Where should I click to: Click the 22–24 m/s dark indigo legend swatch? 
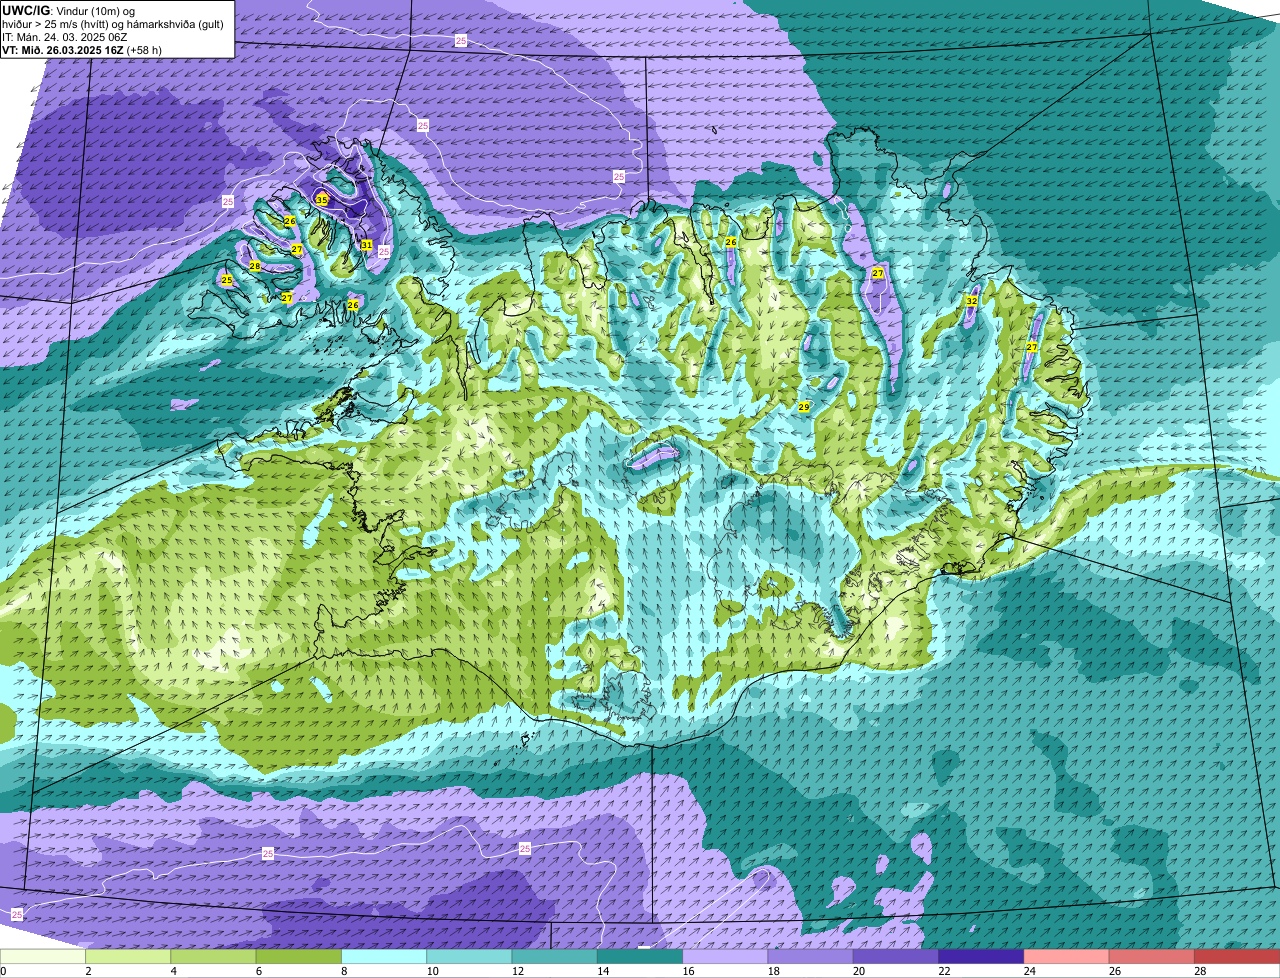(x=981, y=956)
